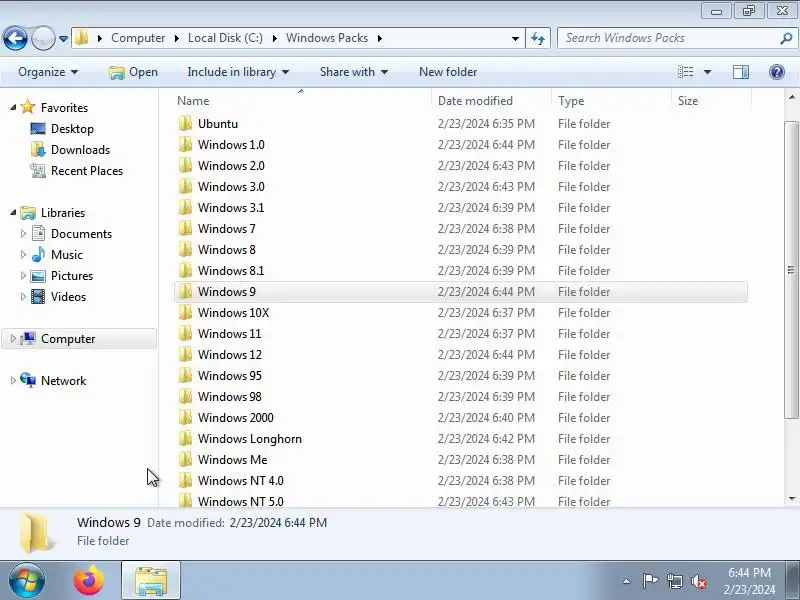Select the Ubuntu folder
This screenshot has height=600, width=800.
[218, 123]
